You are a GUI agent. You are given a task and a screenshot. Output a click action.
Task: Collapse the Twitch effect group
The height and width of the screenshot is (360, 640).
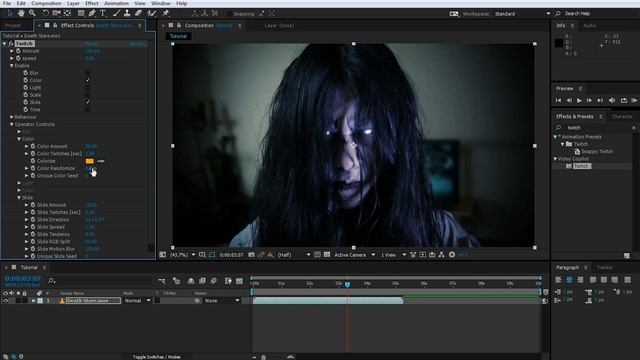(x=5, y=44)
